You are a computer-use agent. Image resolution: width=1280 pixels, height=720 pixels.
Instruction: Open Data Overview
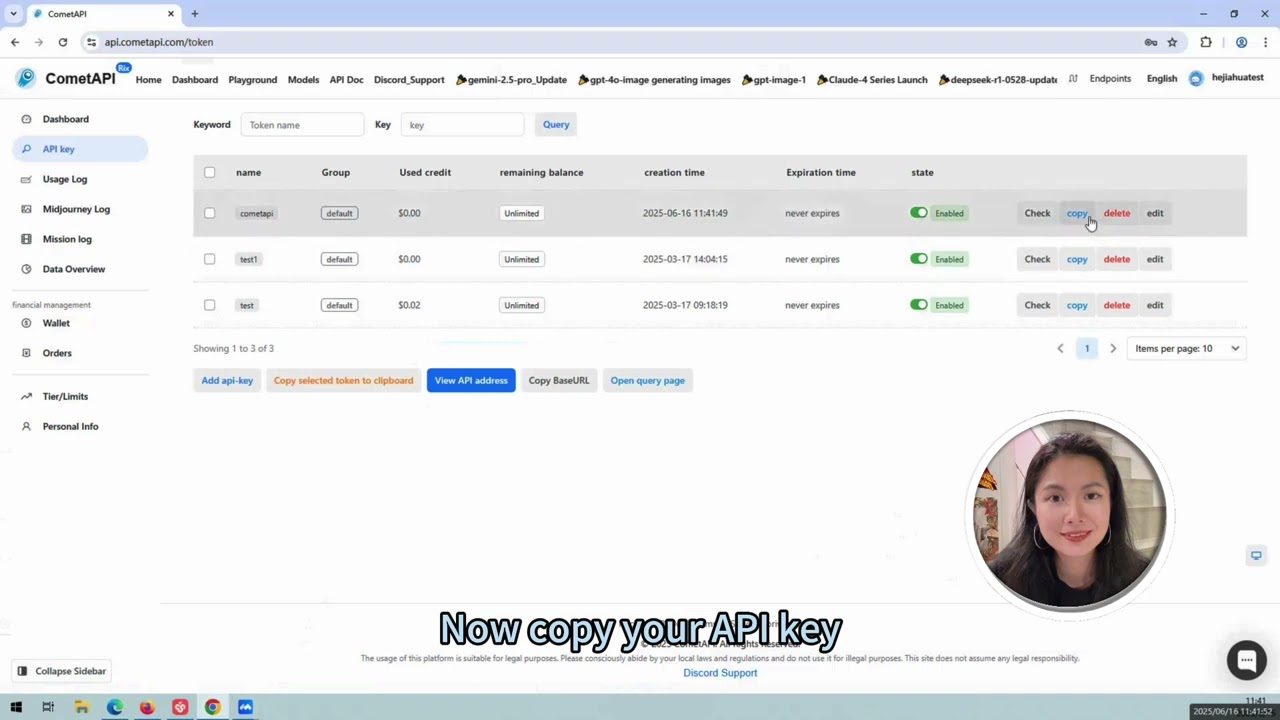pos(73,269)
